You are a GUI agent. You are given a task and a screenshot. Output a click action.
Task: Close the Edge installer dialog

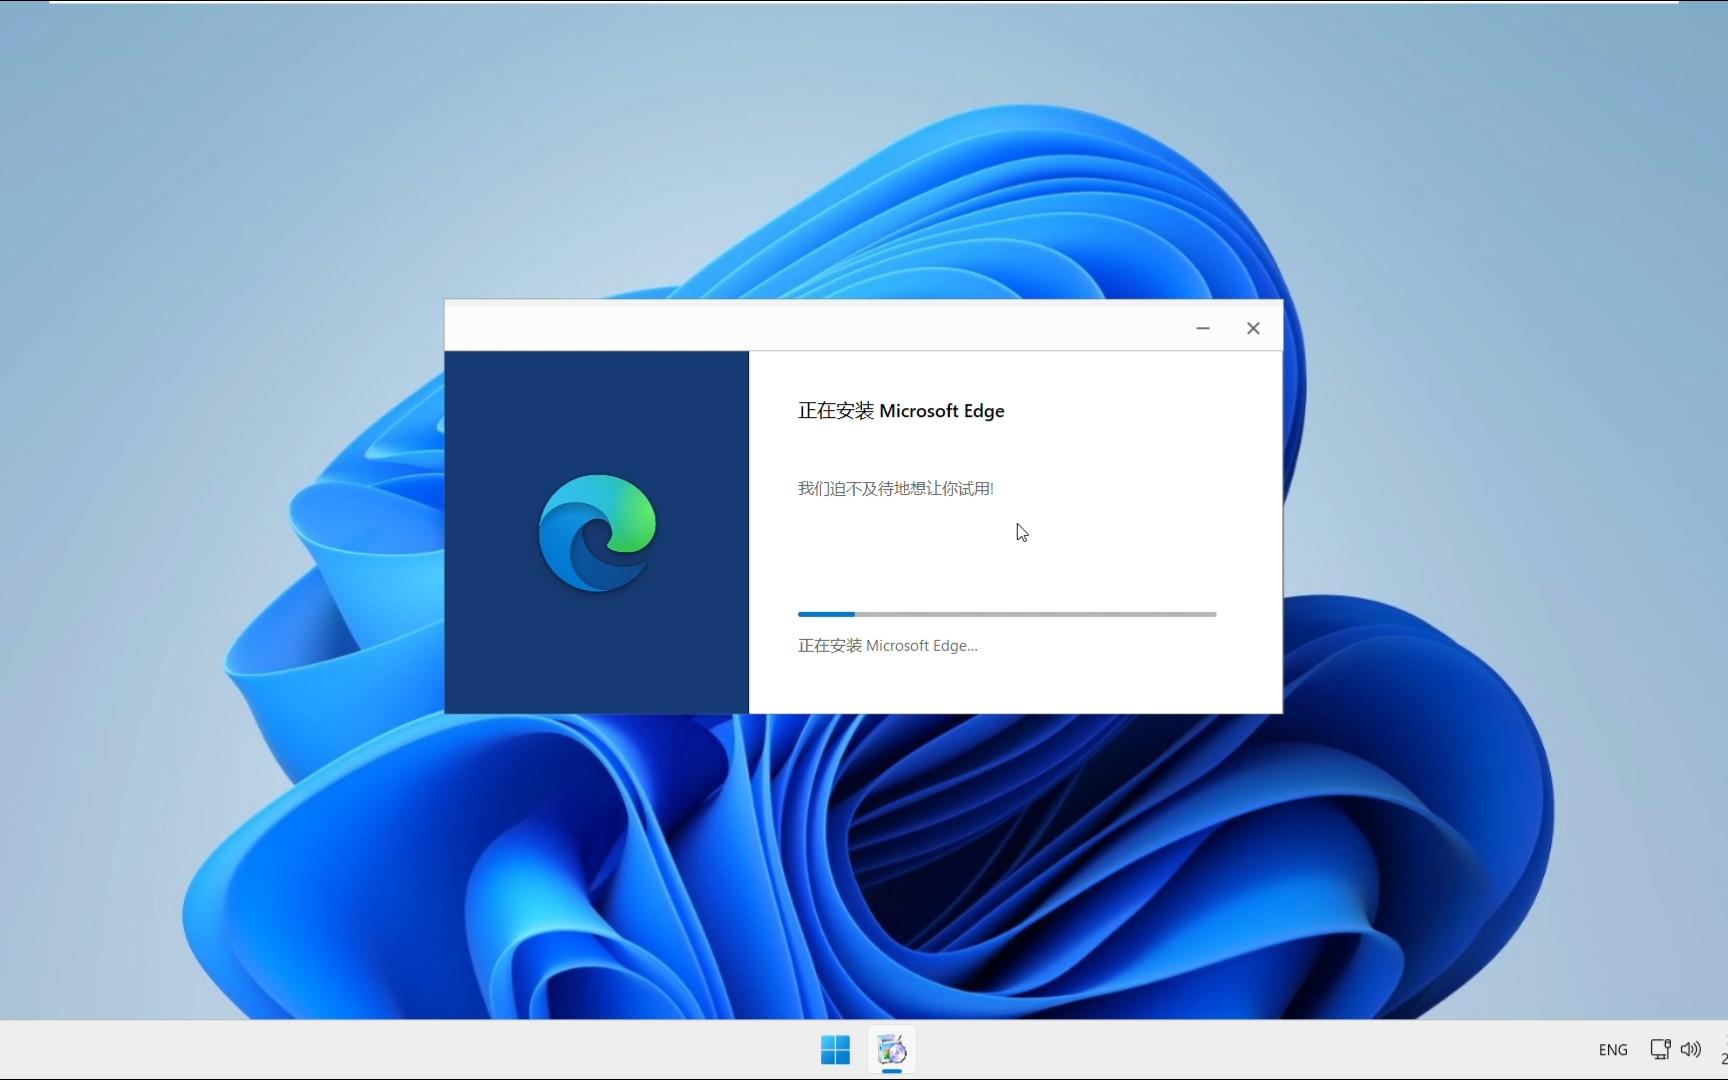(1253, 328)
